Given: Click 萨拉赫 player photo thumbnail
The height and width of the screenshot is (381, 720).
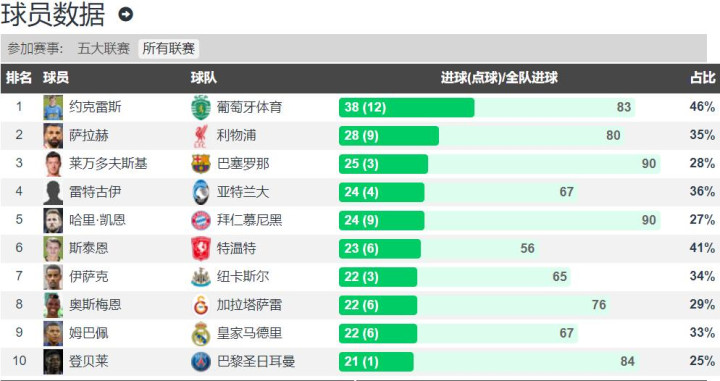Looking at the screenshot, I should pyautogui.click(x=53, y=135).
